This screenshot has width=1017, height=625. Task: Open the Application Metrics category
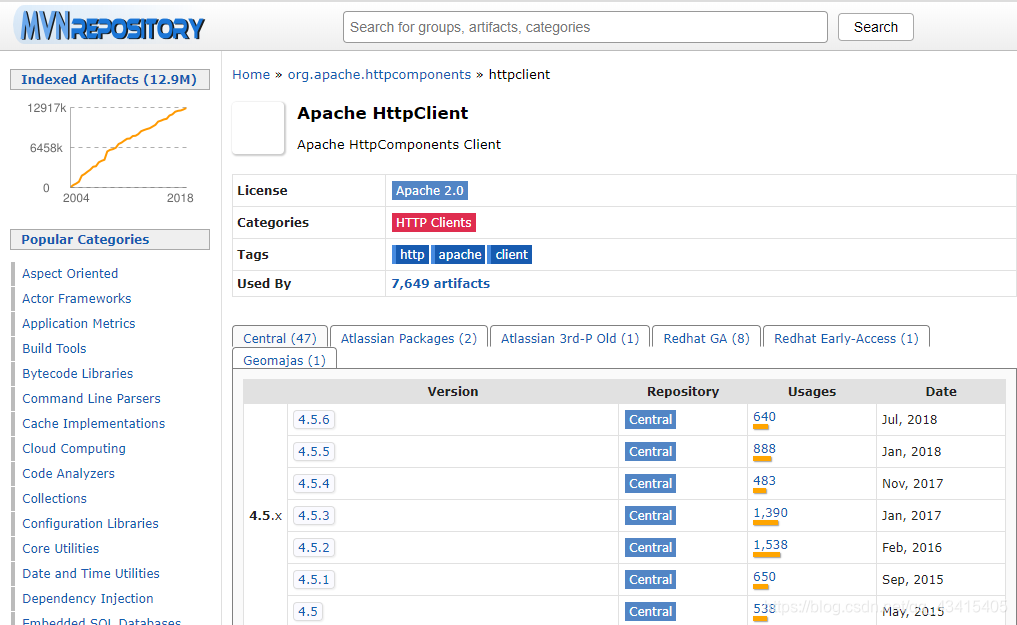(x=78, y=324)
